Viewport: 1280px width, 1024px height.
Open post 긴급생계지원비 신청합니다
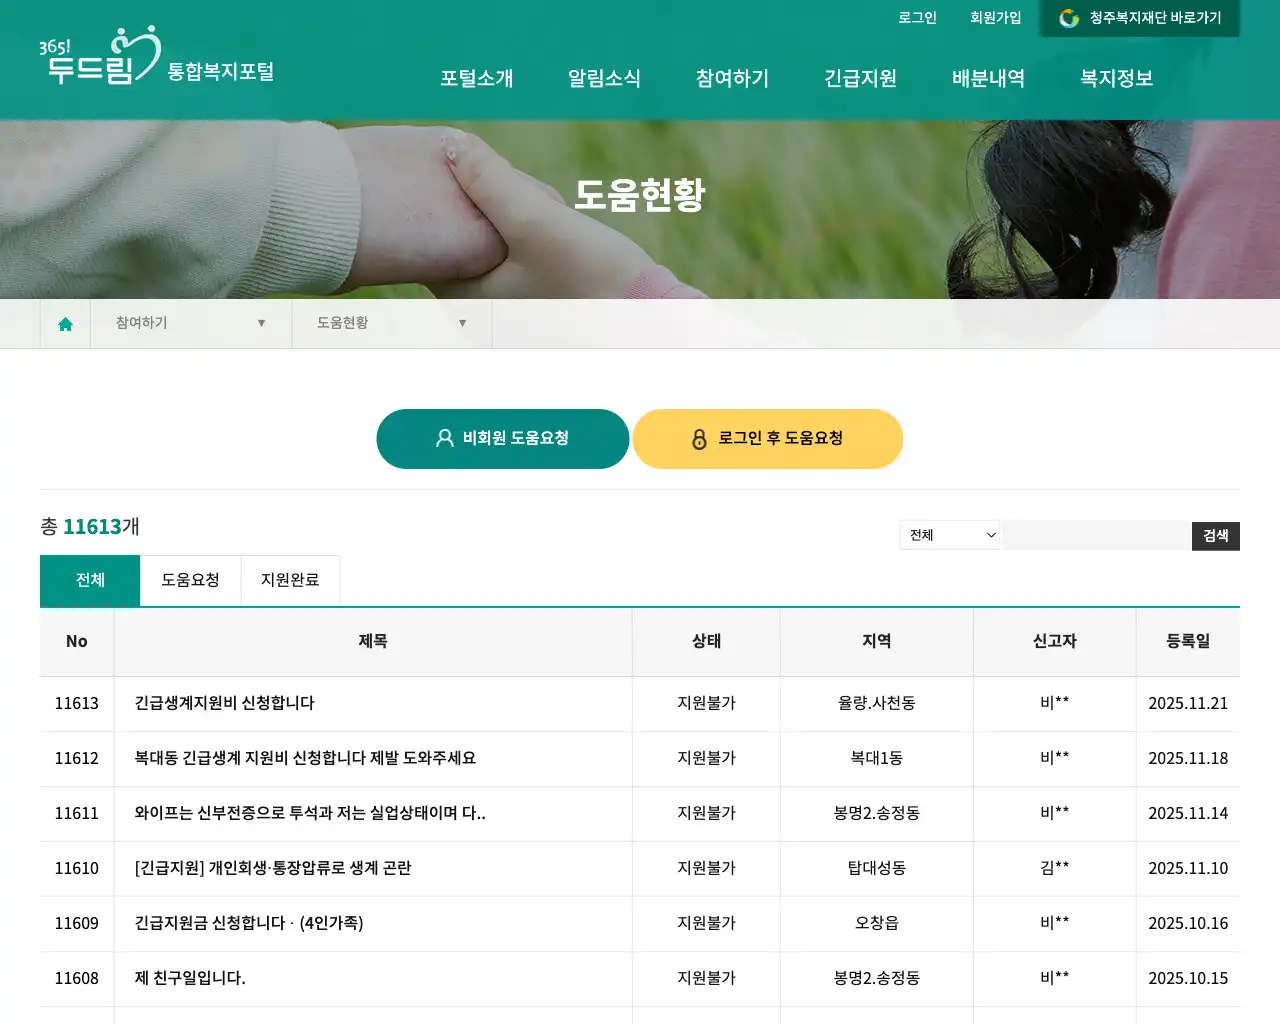point(222,703)
